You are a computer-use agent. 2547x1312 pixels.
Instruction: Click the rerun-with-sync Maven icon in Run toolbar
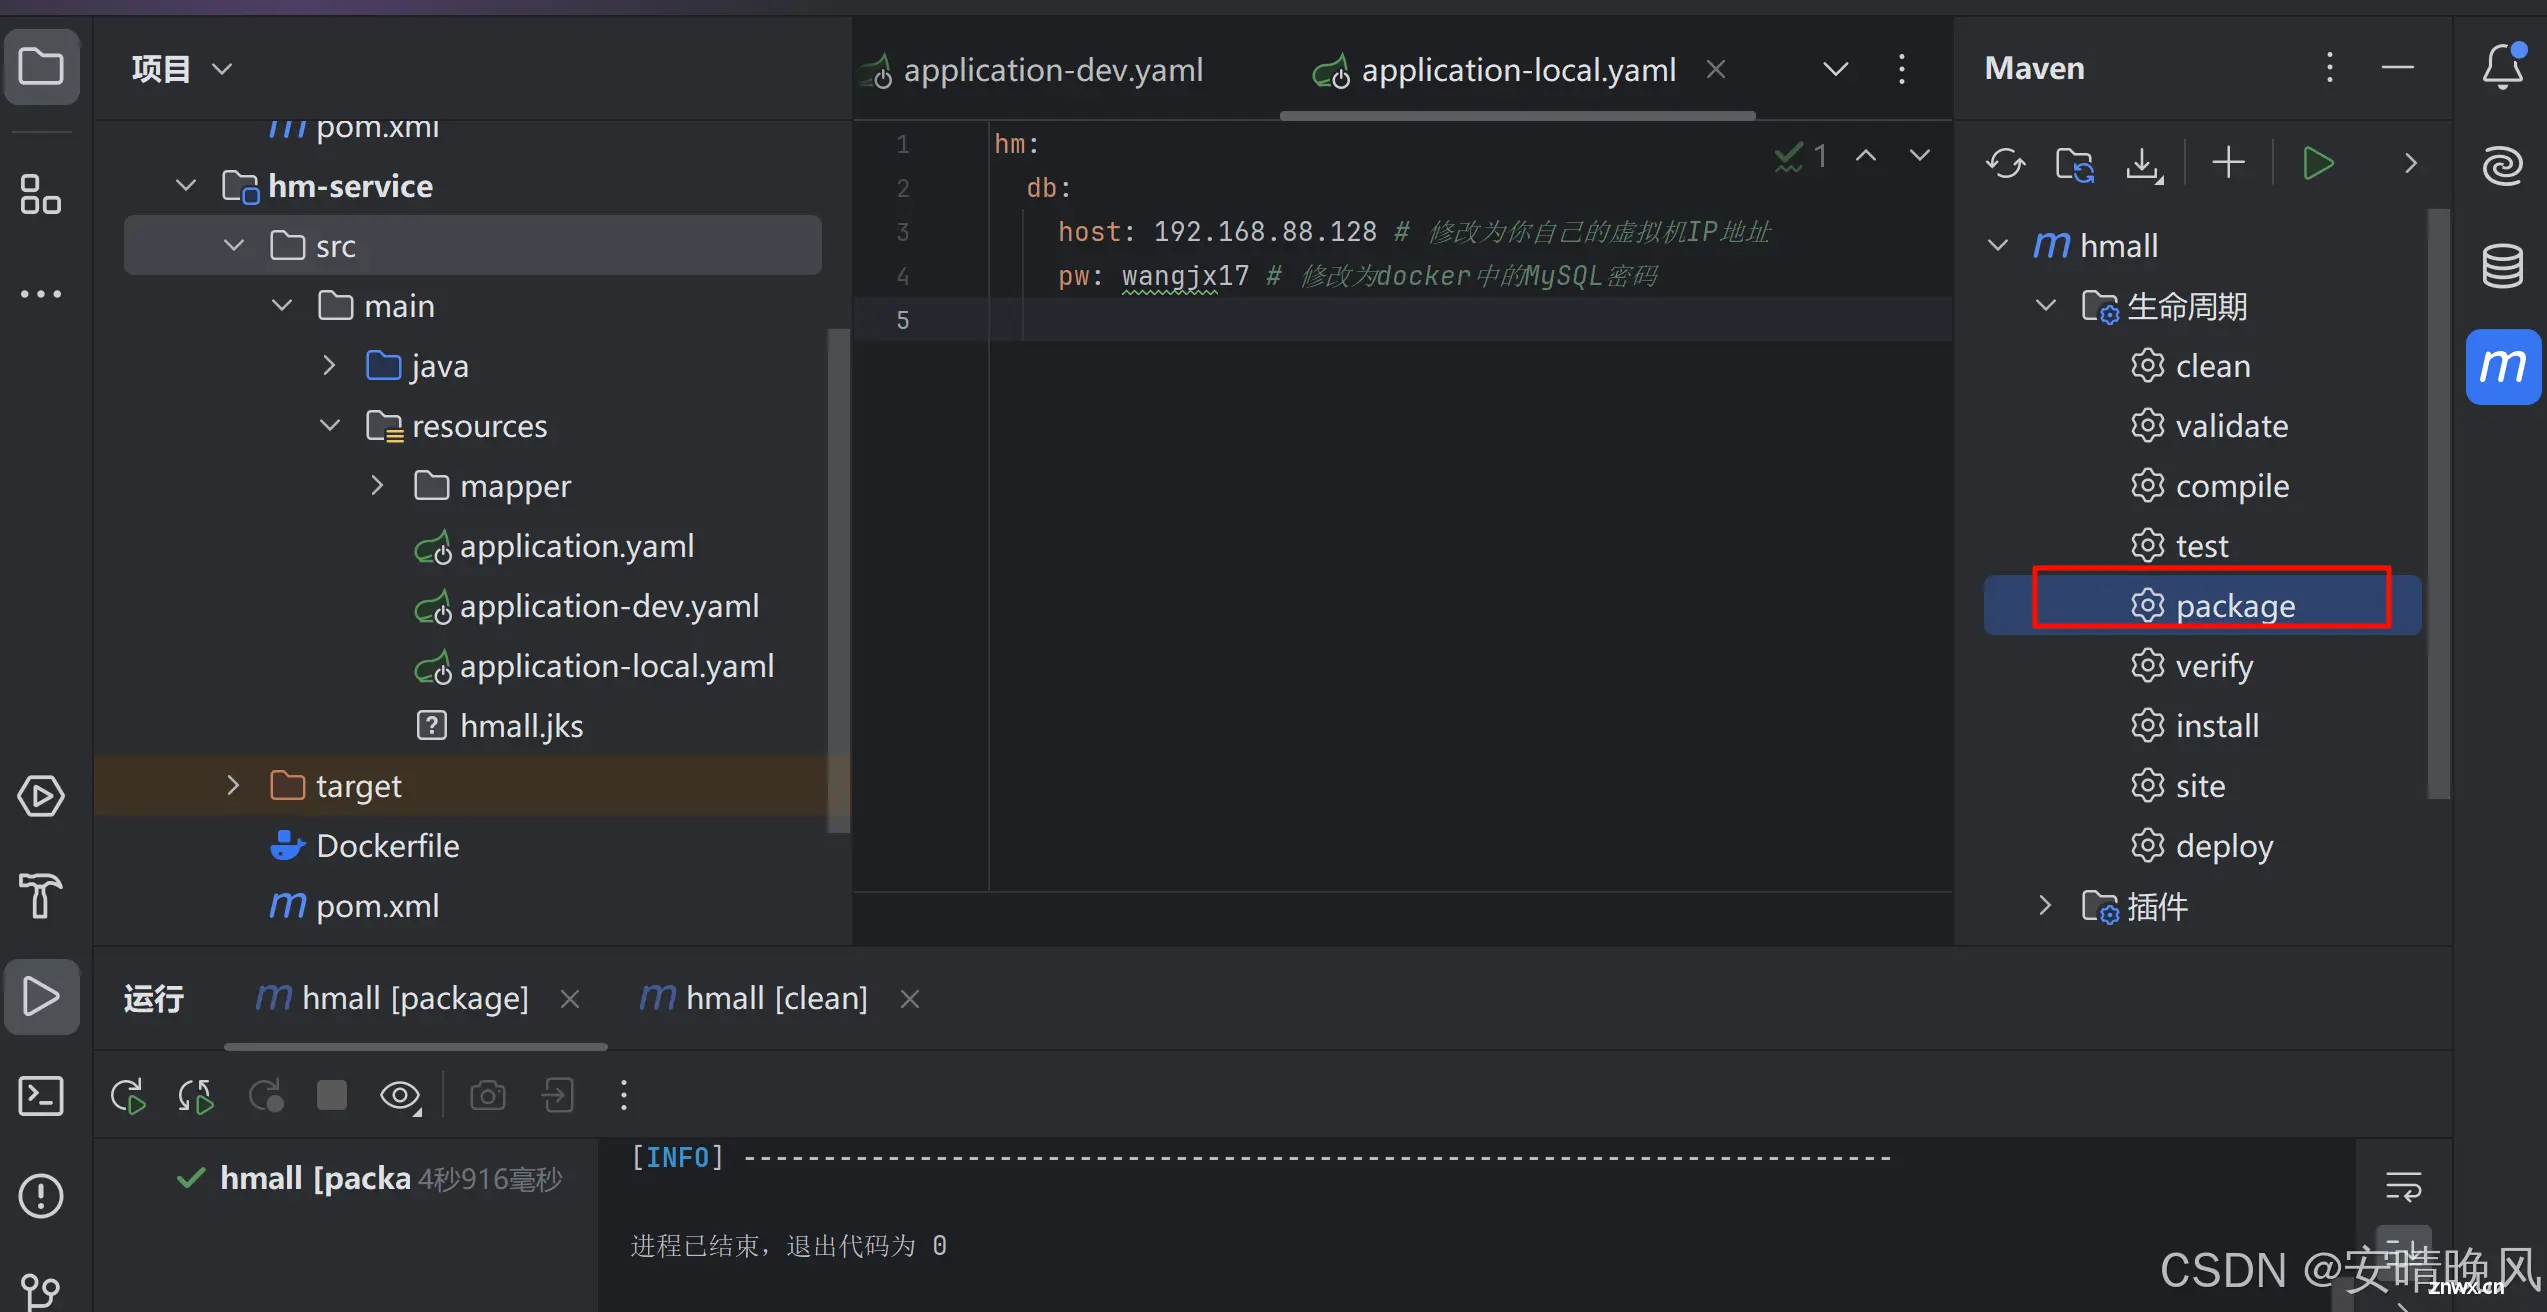click(196, 1096)
